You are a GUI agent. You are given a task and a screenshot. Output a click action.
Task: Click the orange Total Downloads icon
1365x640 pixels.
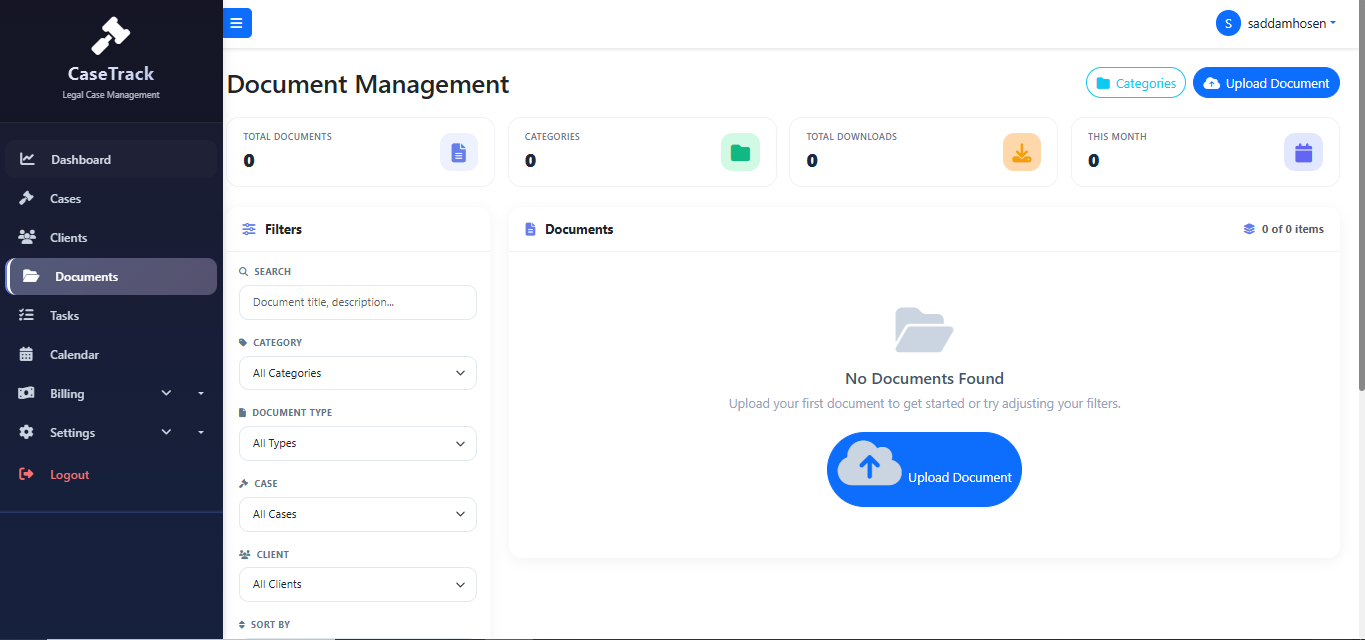[x=1022, y=152]
